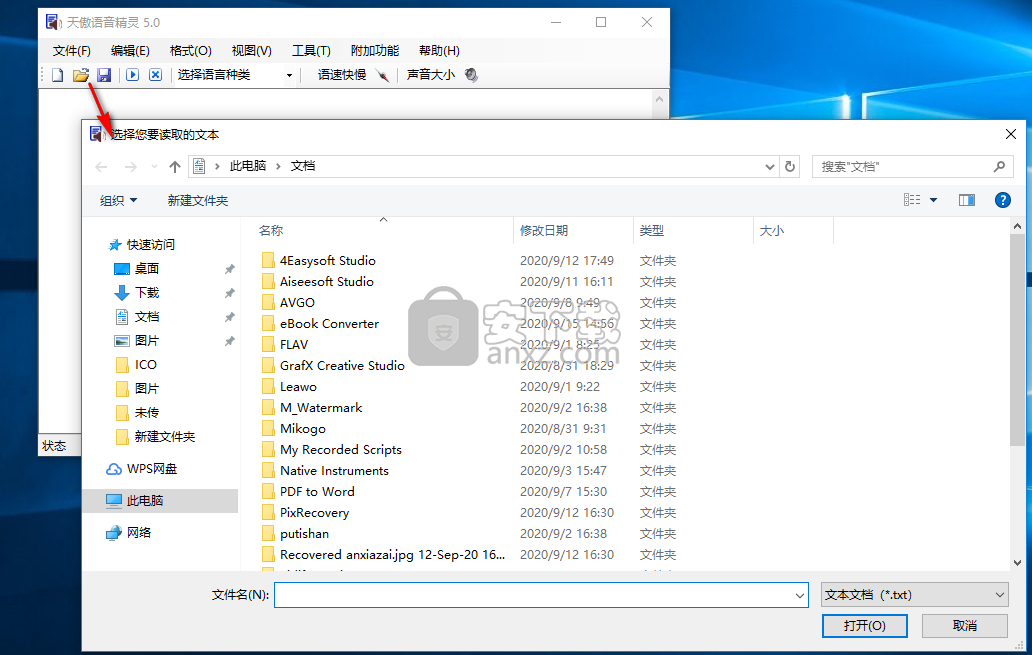The width and height of the screenshot is (1032, 655).
Task: Select the Aiseesoft Studio folder
Action: (326, 282)
